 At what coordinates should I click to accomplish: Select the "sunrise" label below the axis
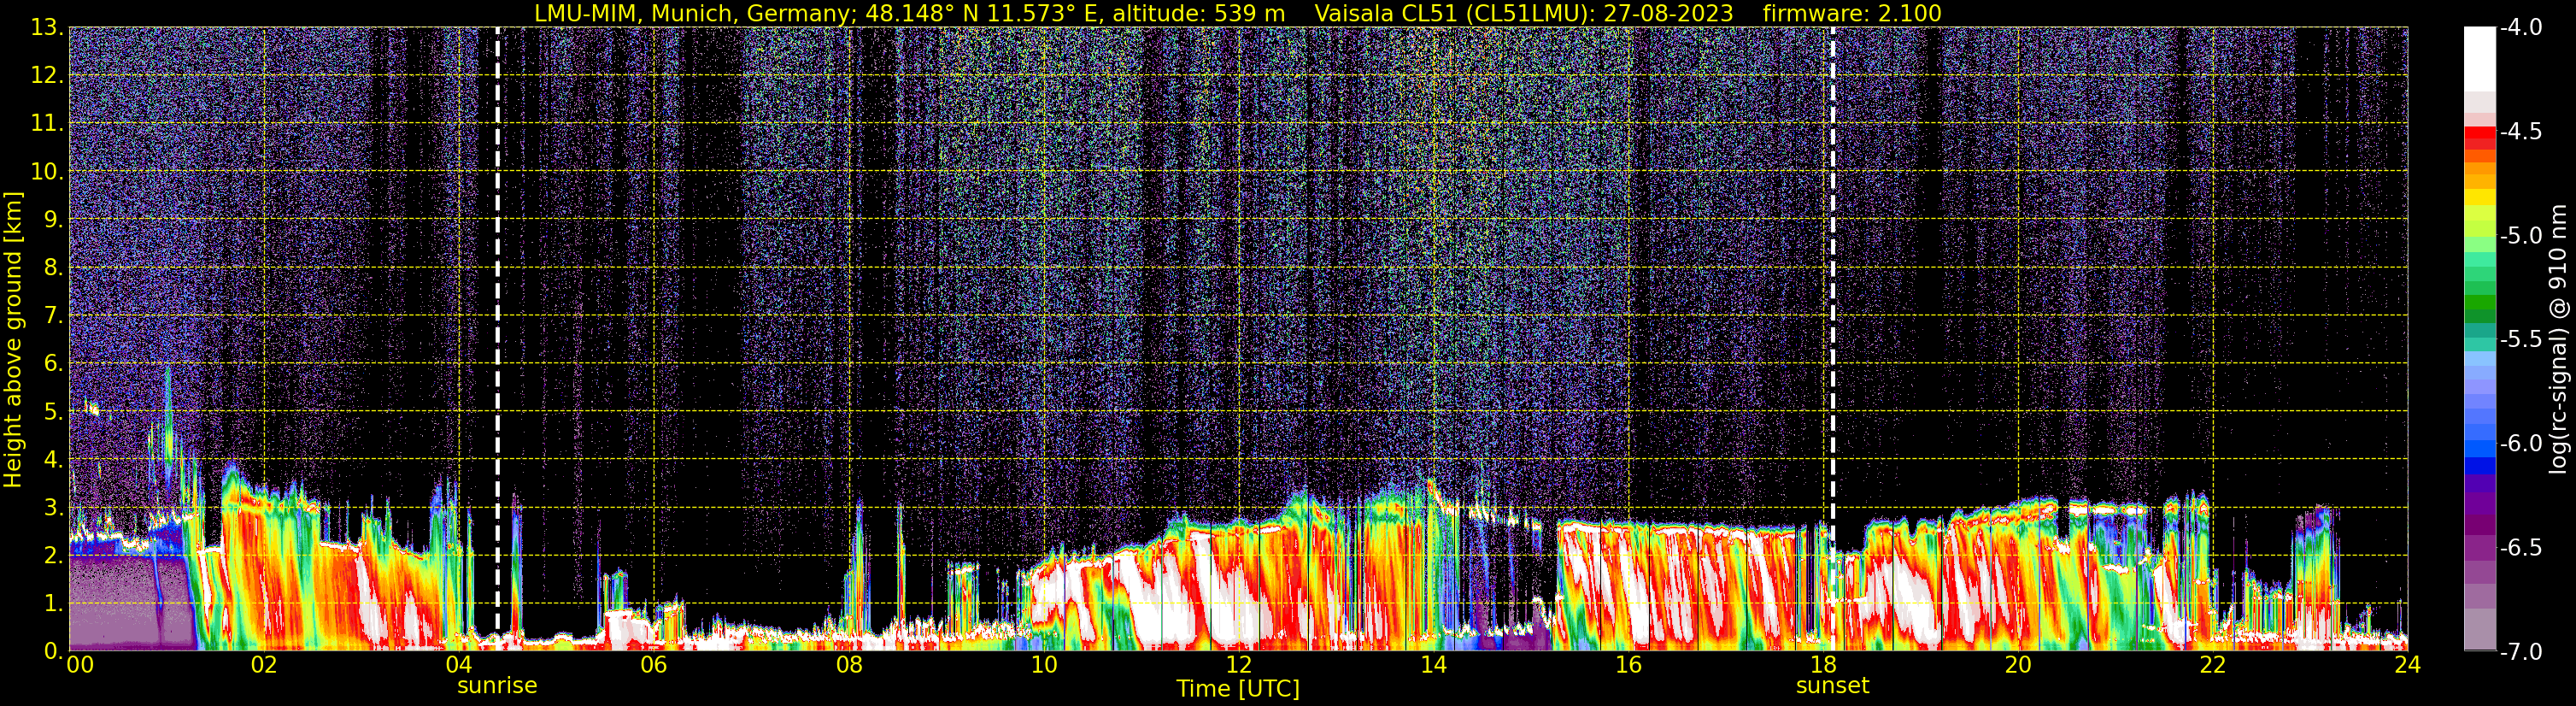point(497,686)
